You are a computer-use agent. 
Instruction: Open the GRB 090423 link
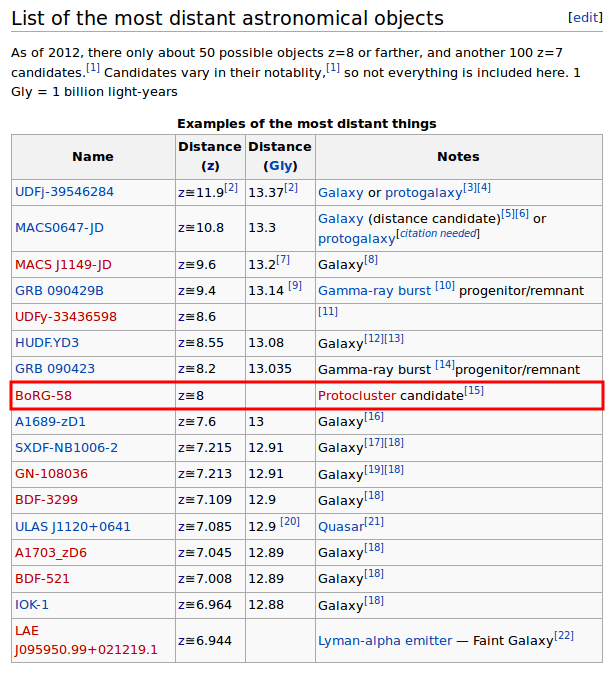(55, 369)
